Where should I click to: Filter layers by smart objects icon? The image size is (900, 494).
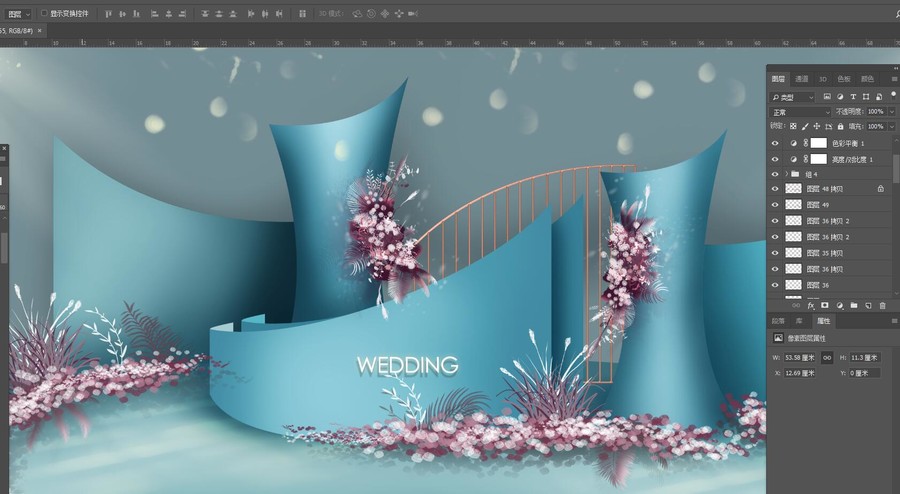point(879,97)
